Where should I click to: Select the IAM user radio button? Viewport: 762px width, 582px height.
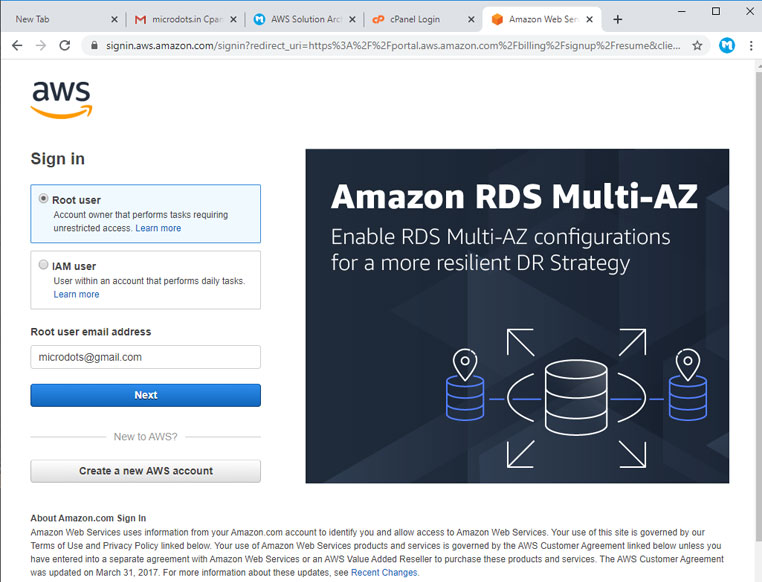(x=43, y=265)
